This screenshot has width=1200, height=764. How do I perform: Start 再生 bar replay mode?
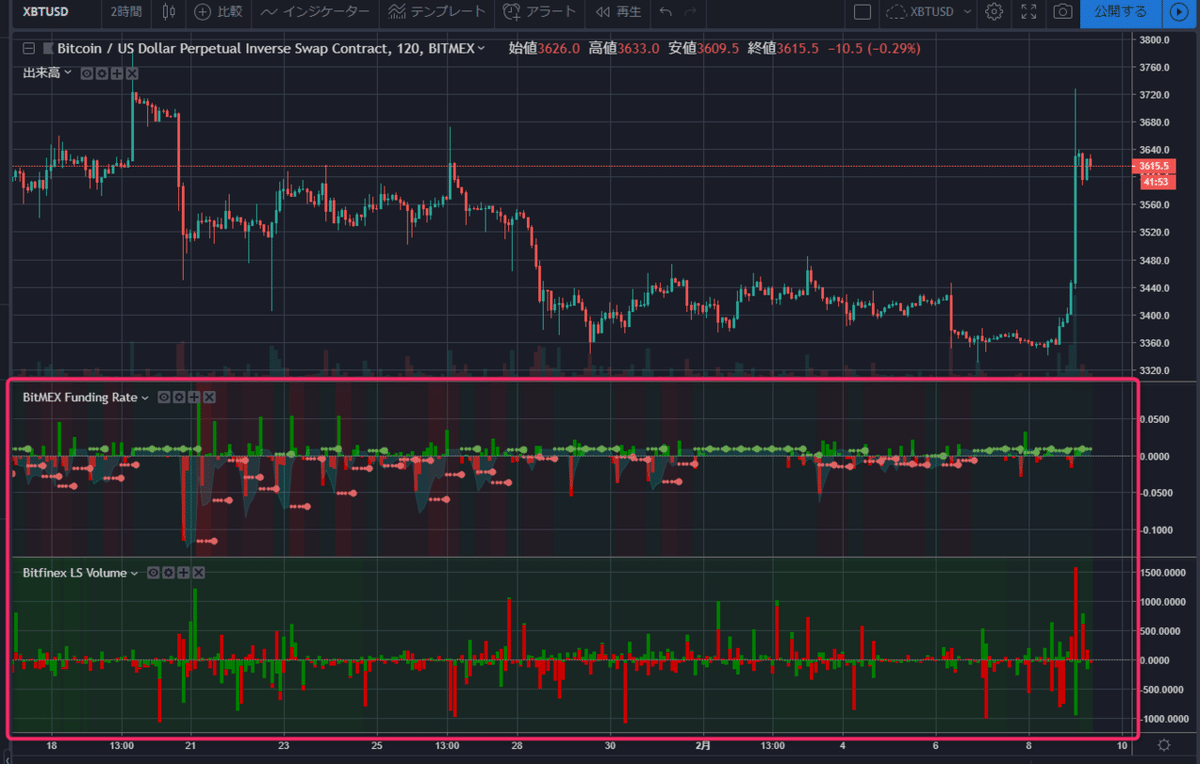click(618, 12)
